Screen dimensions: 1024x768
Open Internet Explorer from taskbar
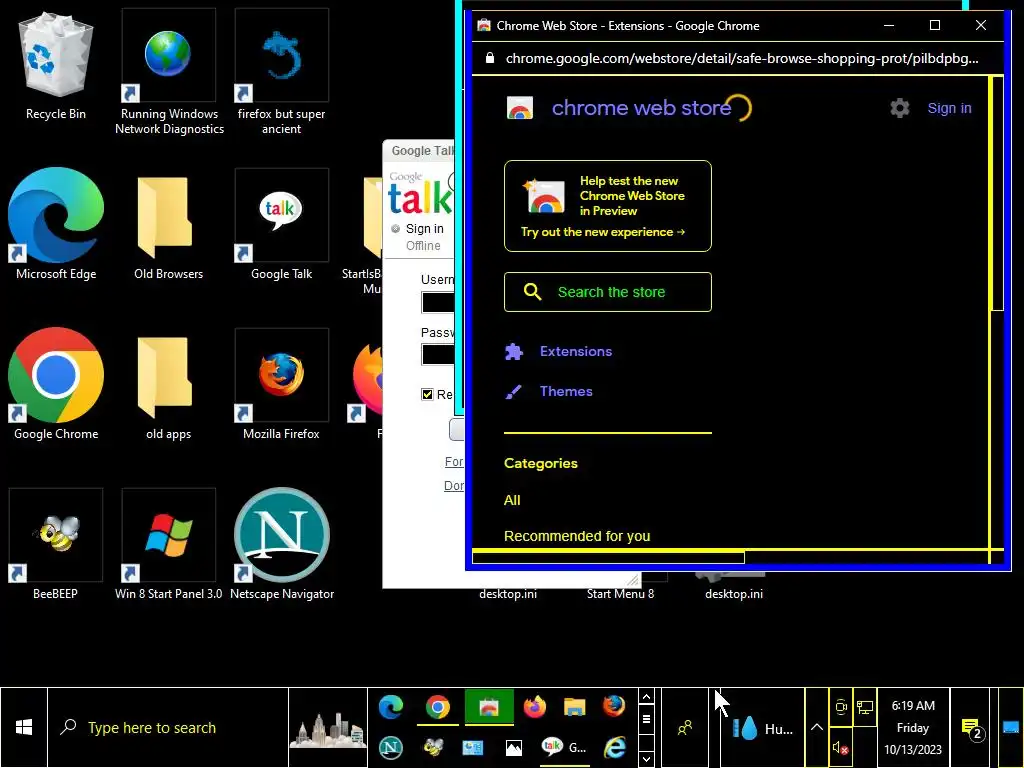tap(615, 747)
